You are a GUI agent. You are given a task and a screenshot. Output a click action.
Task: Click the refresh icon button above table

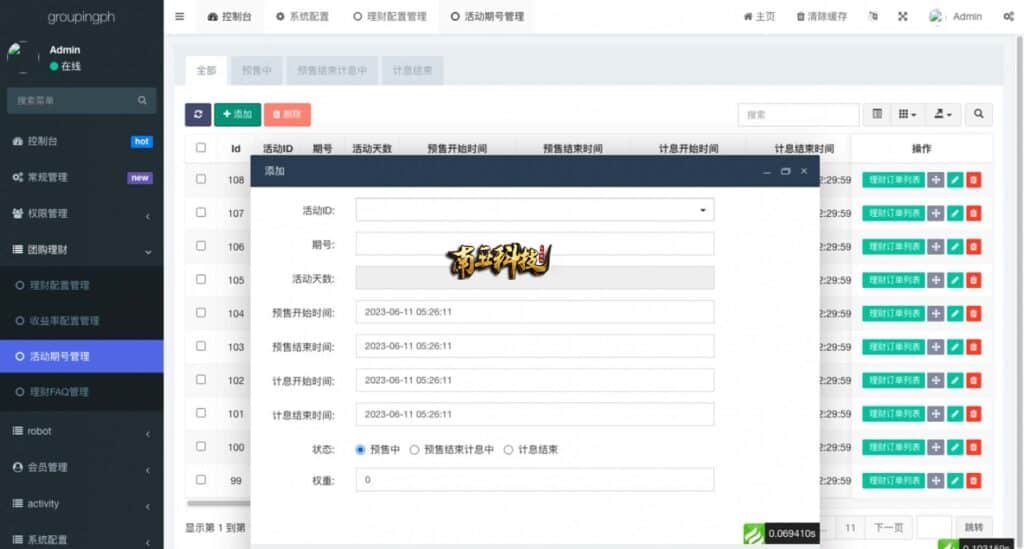point(198,115)
